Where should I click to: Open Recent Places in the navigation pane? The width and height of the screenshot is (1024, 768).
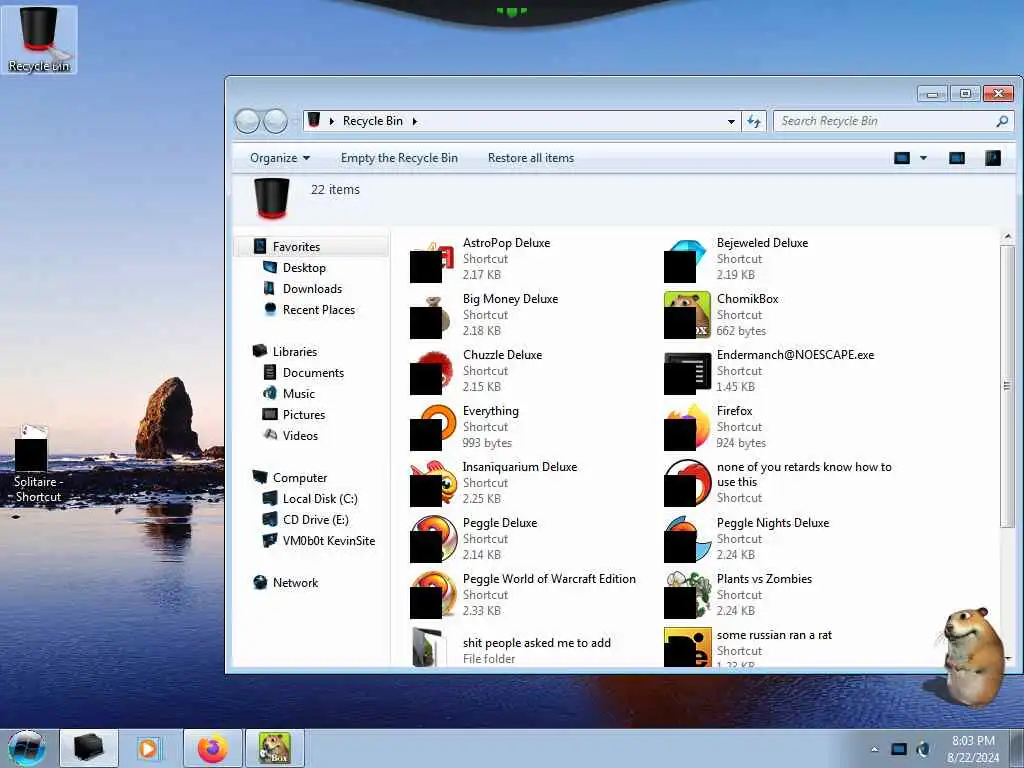coord(319,310)
